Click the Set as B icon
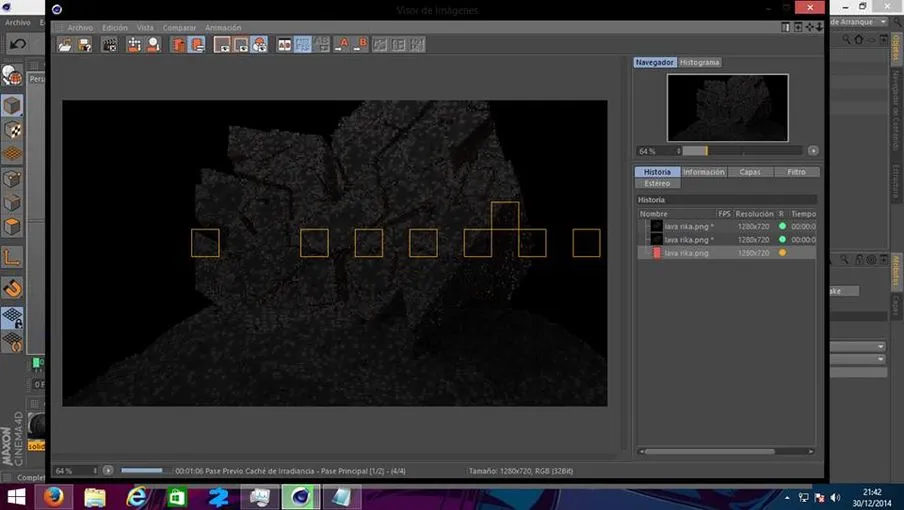Image resolution: width=904 pixels, height=510 pixels. click(x=361, y=45)
